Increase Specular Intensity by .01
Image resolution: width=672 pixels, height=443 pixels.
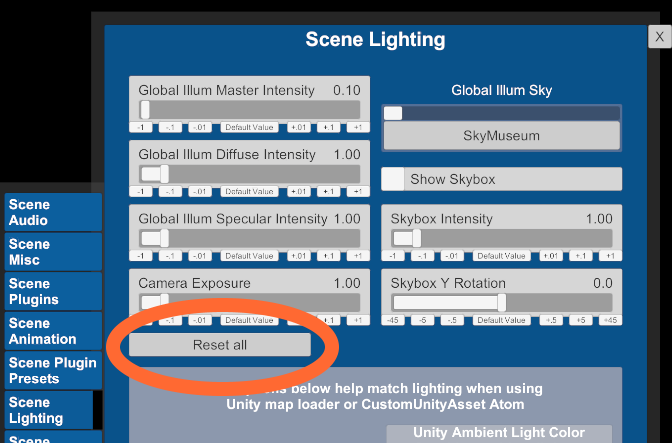299,256
